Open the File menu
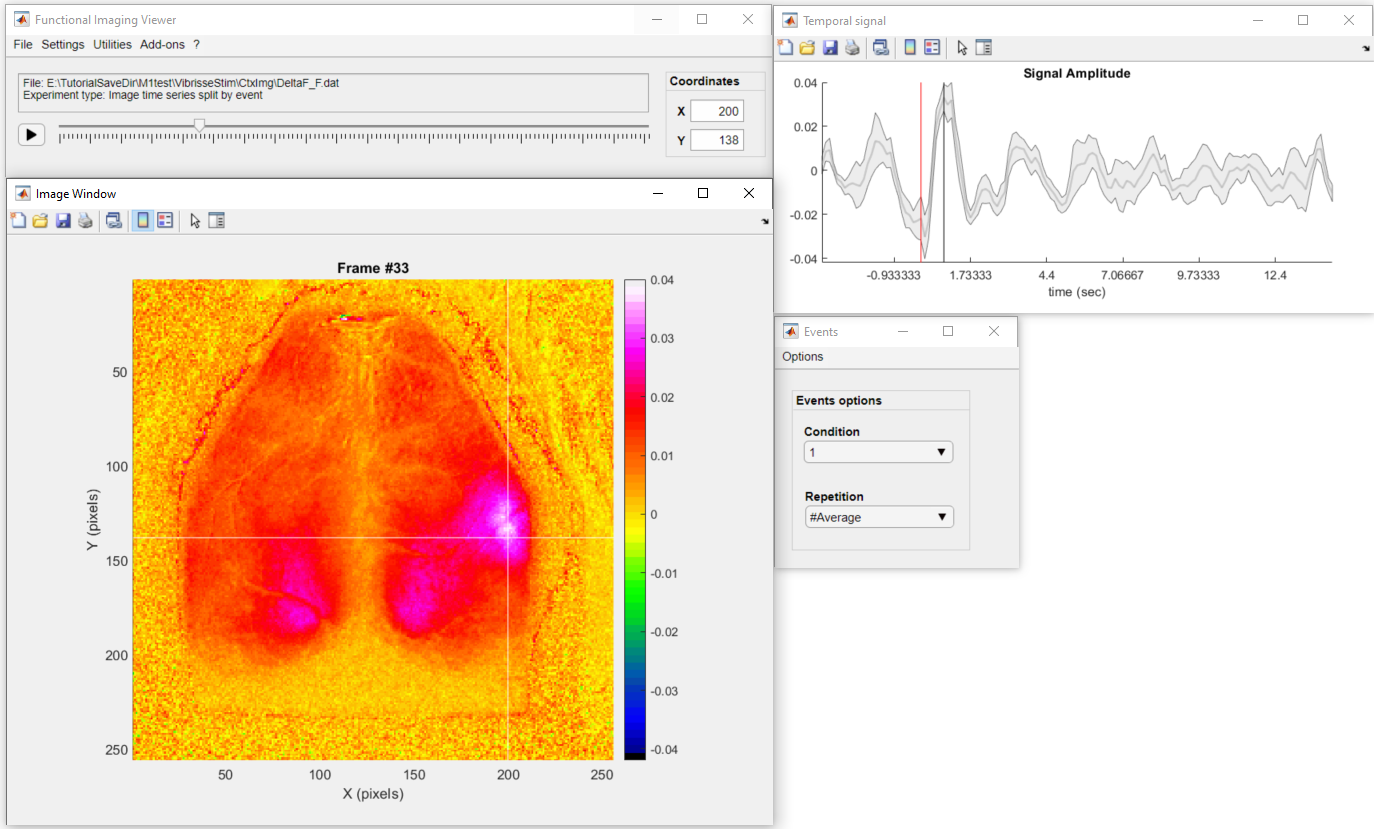Screen dimensions: 1374x829 [x=23, y=45]
